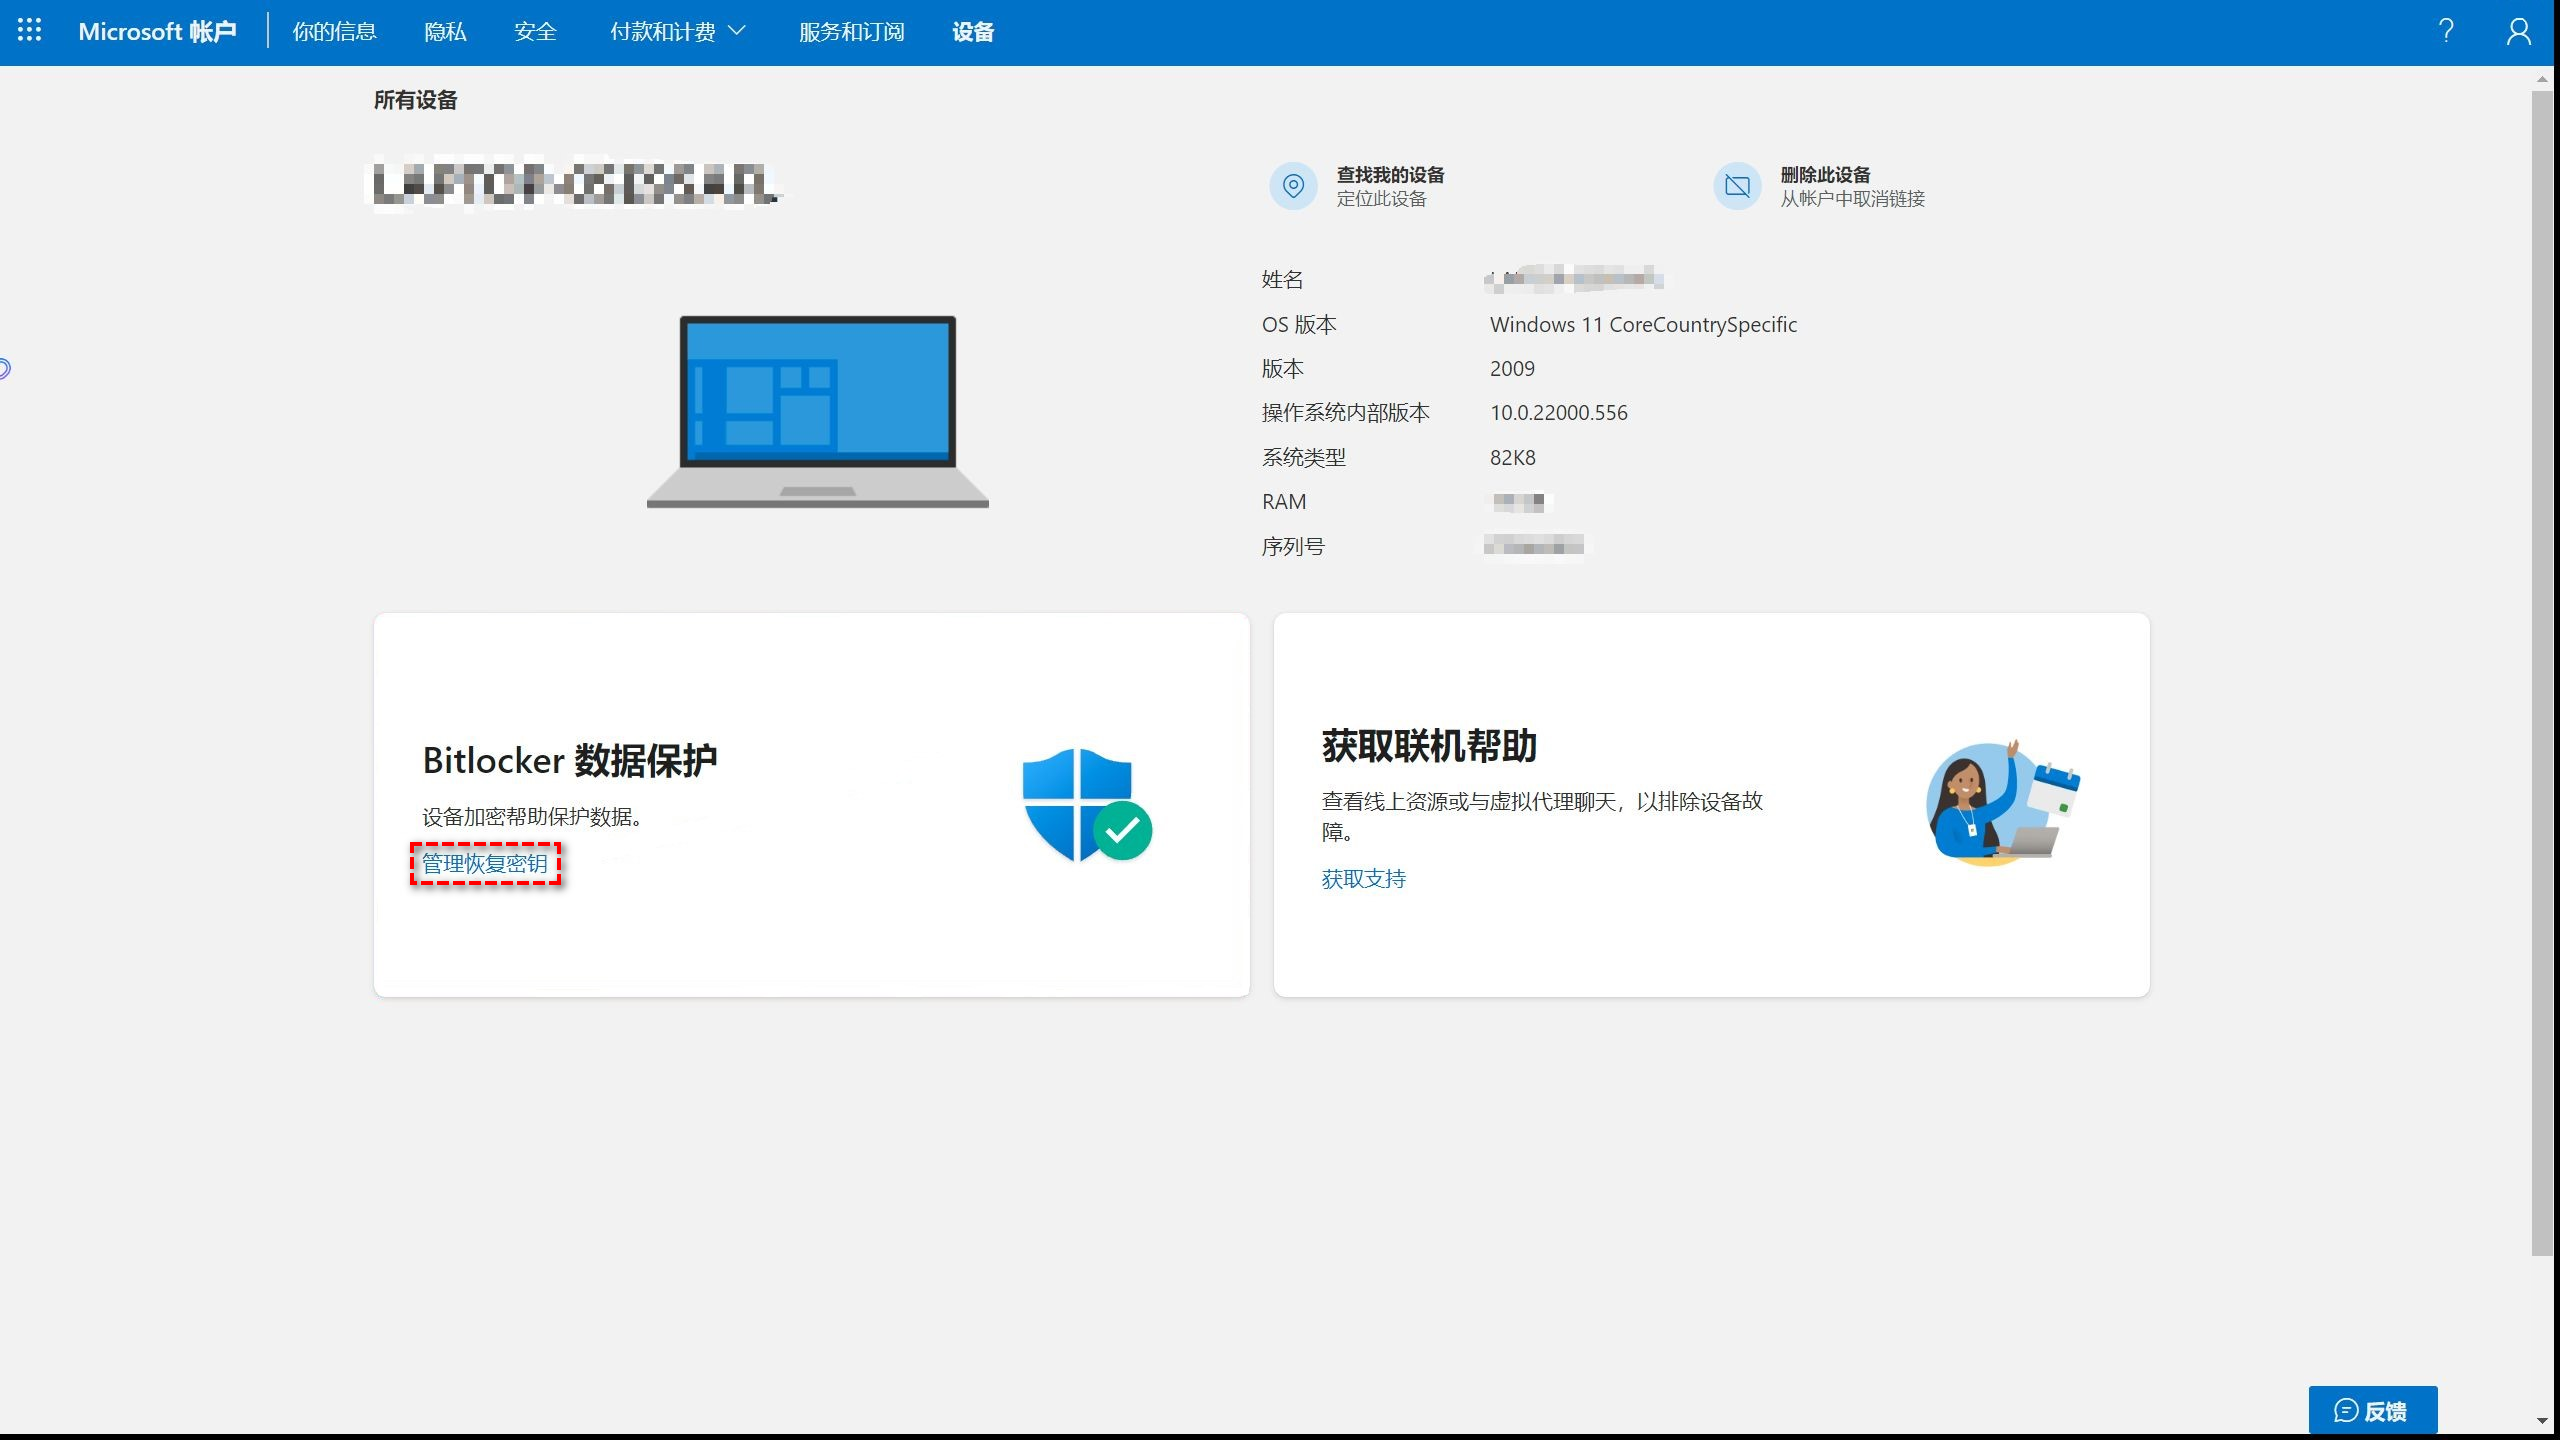The image size is (2560, 1440).
Task: Open the 获取支持 link
Action: point(1363,879)
